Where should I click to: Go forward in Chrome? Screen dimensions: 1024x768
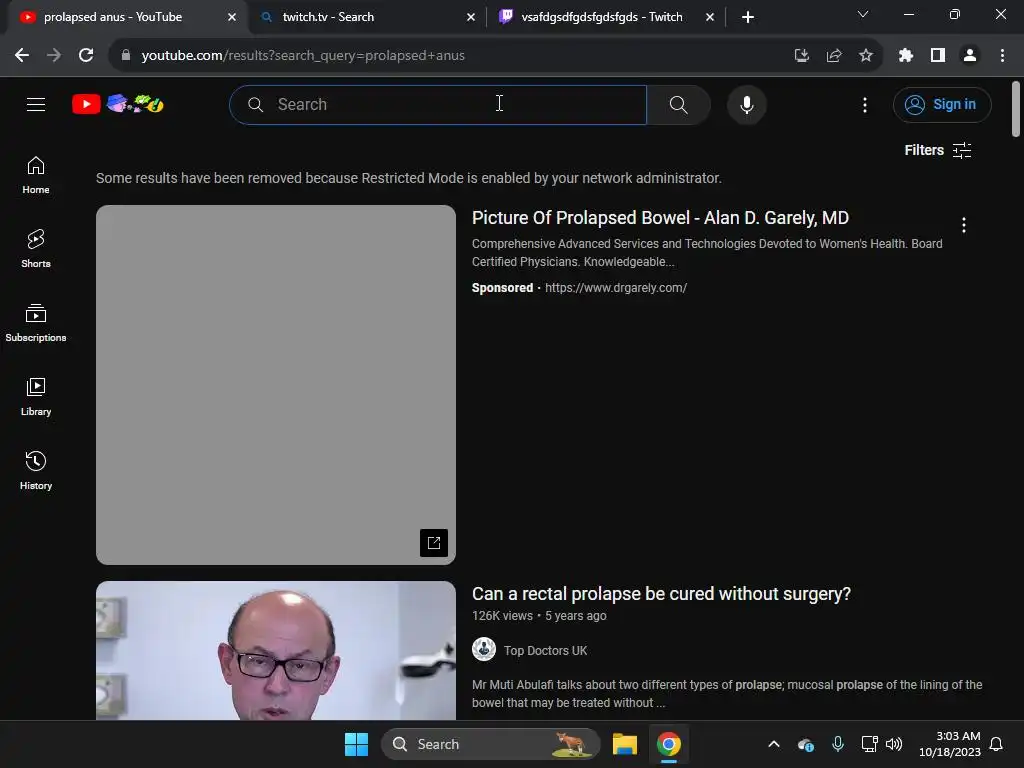point(54,56)
